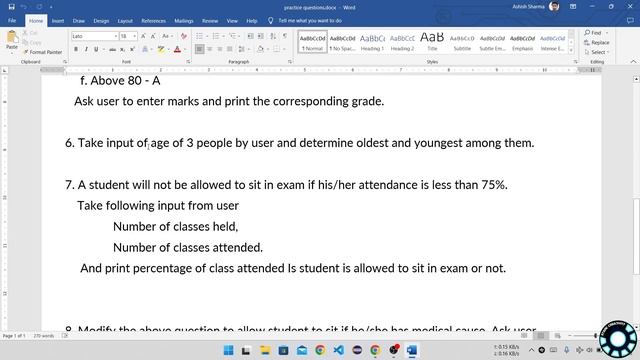This screenshot has height=360, width=640.
Task: Toggle Print Layout view in status bar
Action: click(541, 336)
